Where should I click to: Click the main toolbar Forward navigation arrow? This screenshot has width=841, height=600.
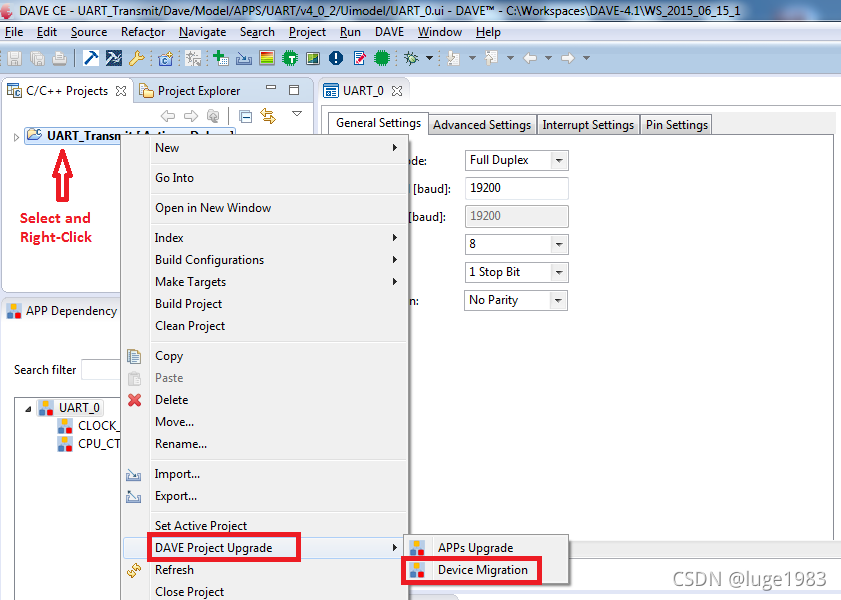[x=567, y=58]
